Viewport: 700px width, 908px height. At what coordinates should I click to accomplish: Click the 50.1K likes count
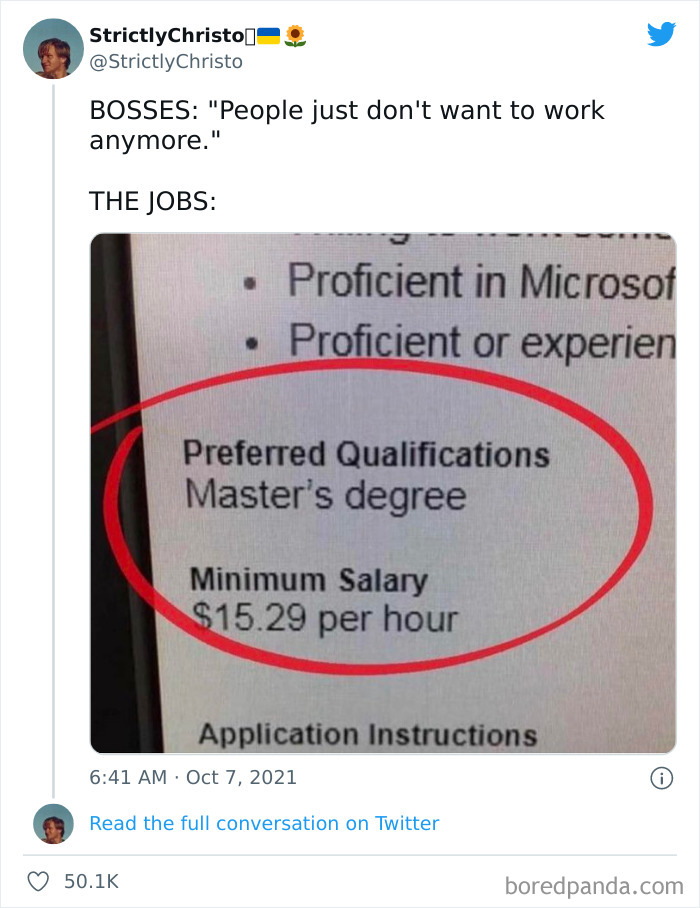coord(91,881)
